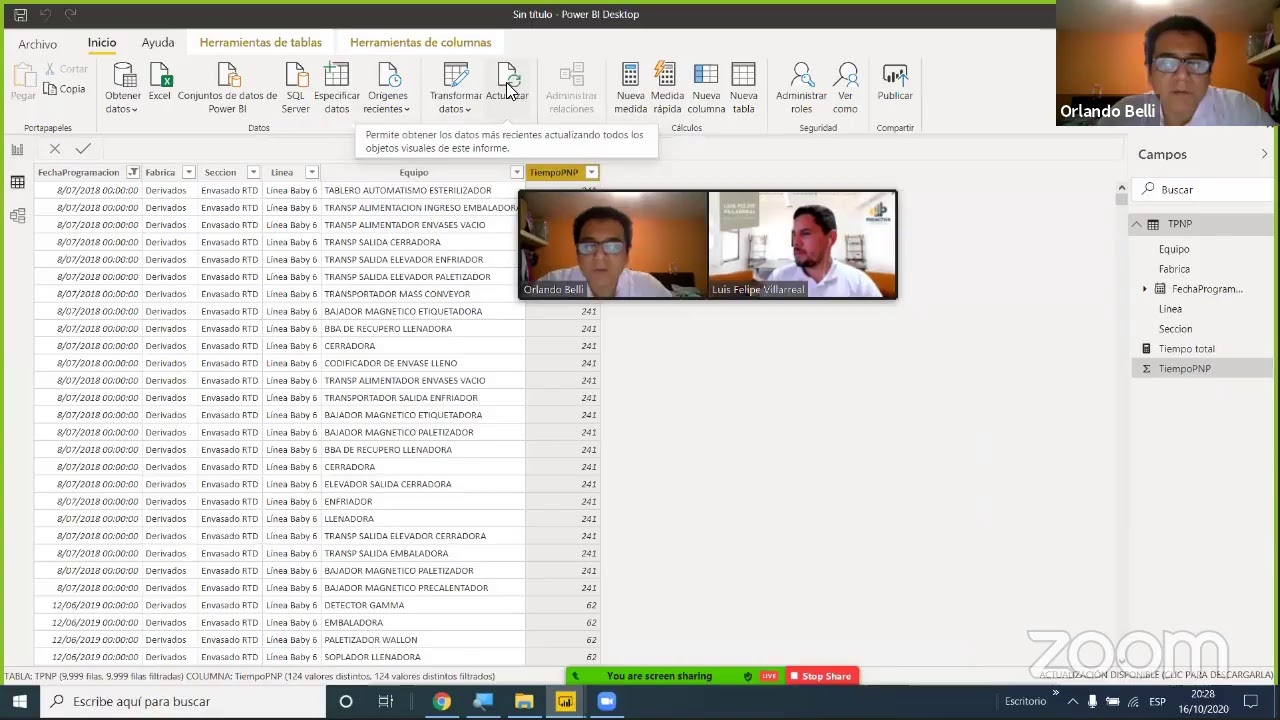Viewport: 1280px width, 720px height.
Task: Open the Archivo menu
Action: [x=37, y=44]
